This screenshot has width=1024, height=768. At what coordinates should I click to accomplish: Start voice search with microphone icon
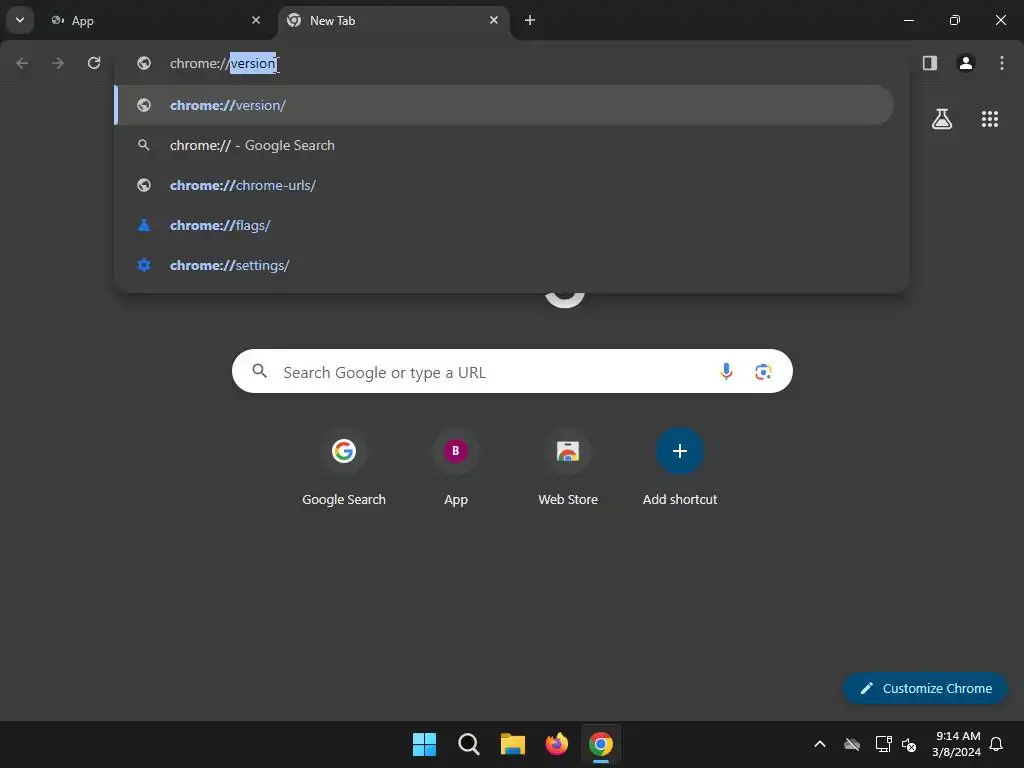(726, 372)
